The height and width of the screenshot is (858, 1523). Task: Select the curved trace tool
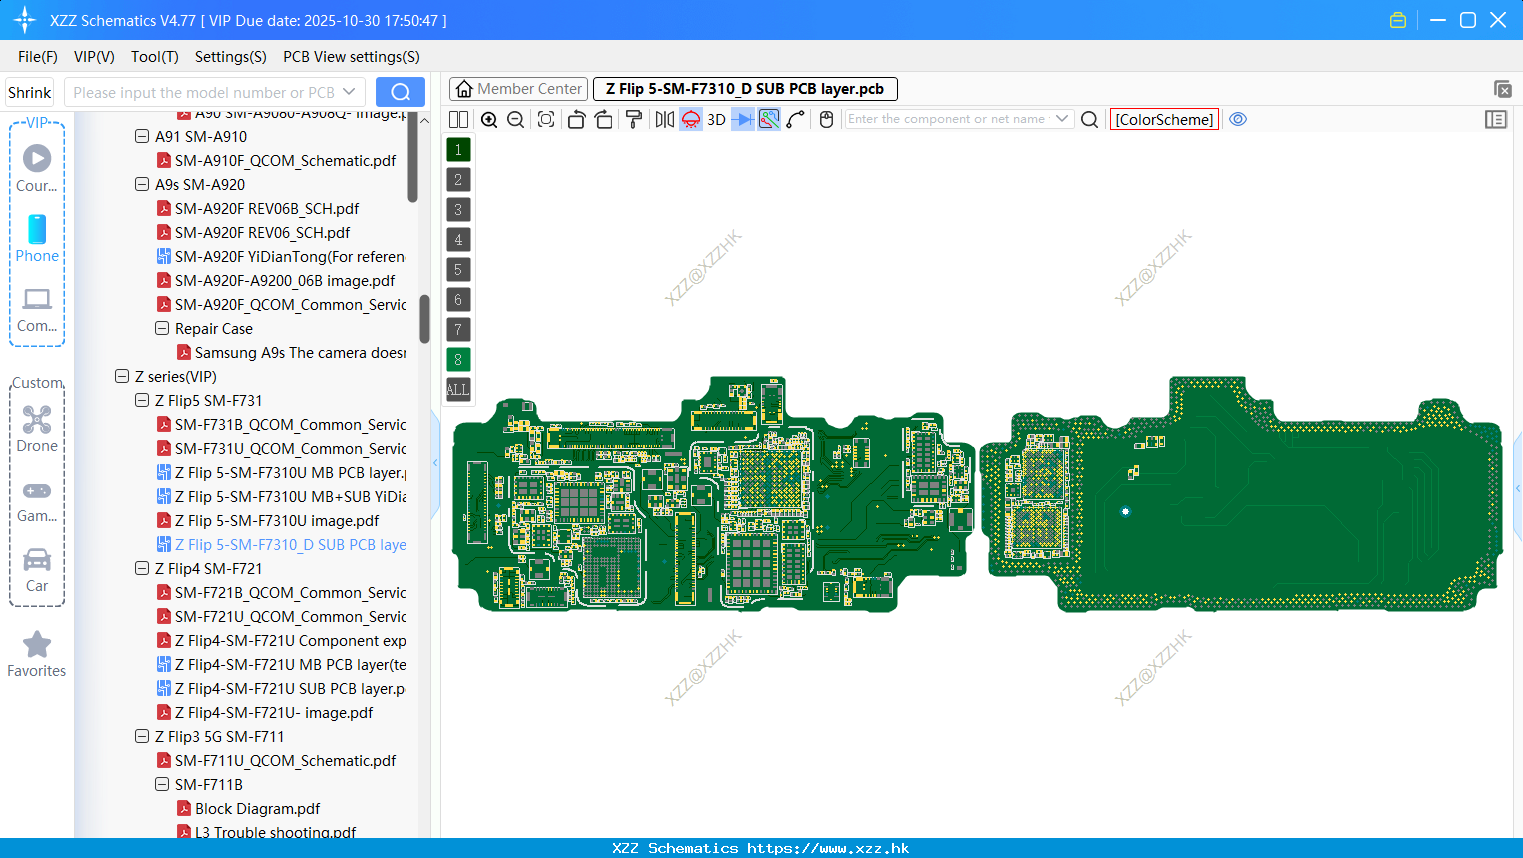coord(796,119)
